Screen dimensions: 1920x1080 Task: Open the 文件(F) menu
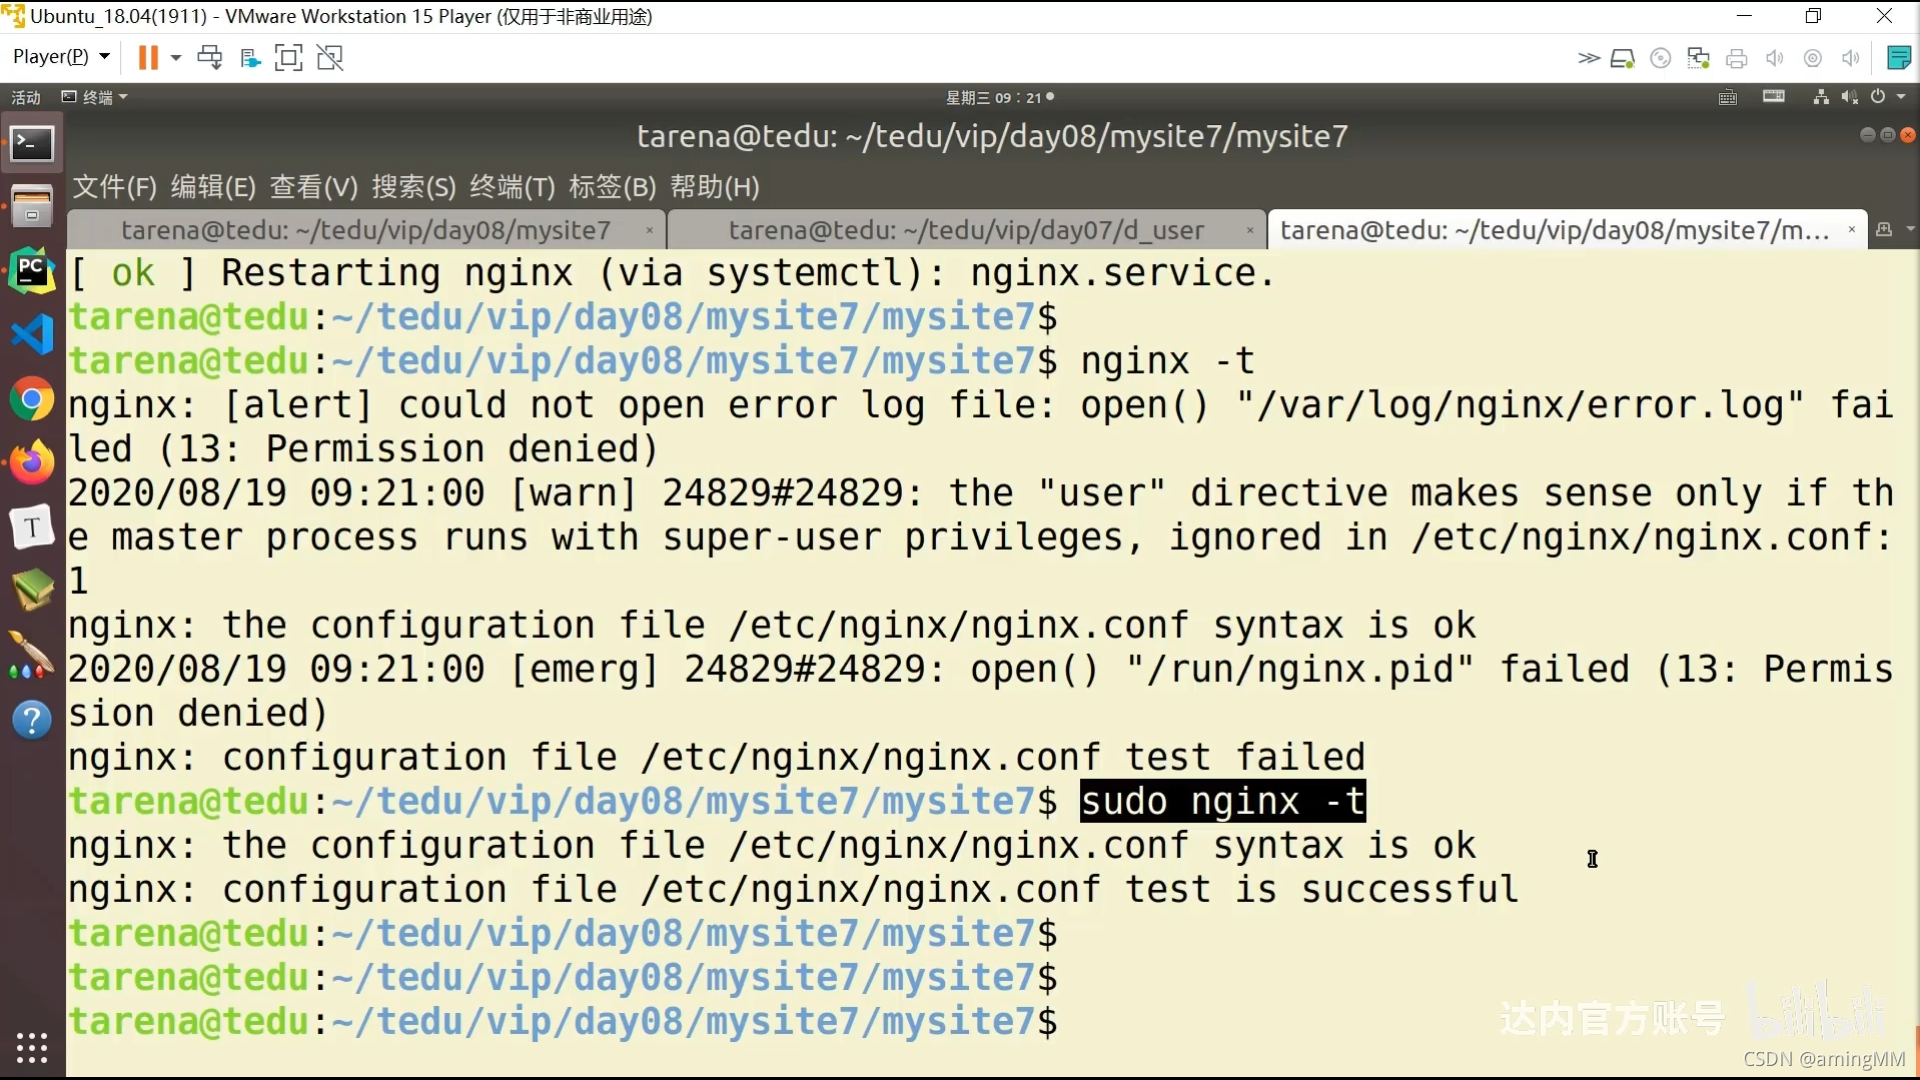(x=115, y=187)
